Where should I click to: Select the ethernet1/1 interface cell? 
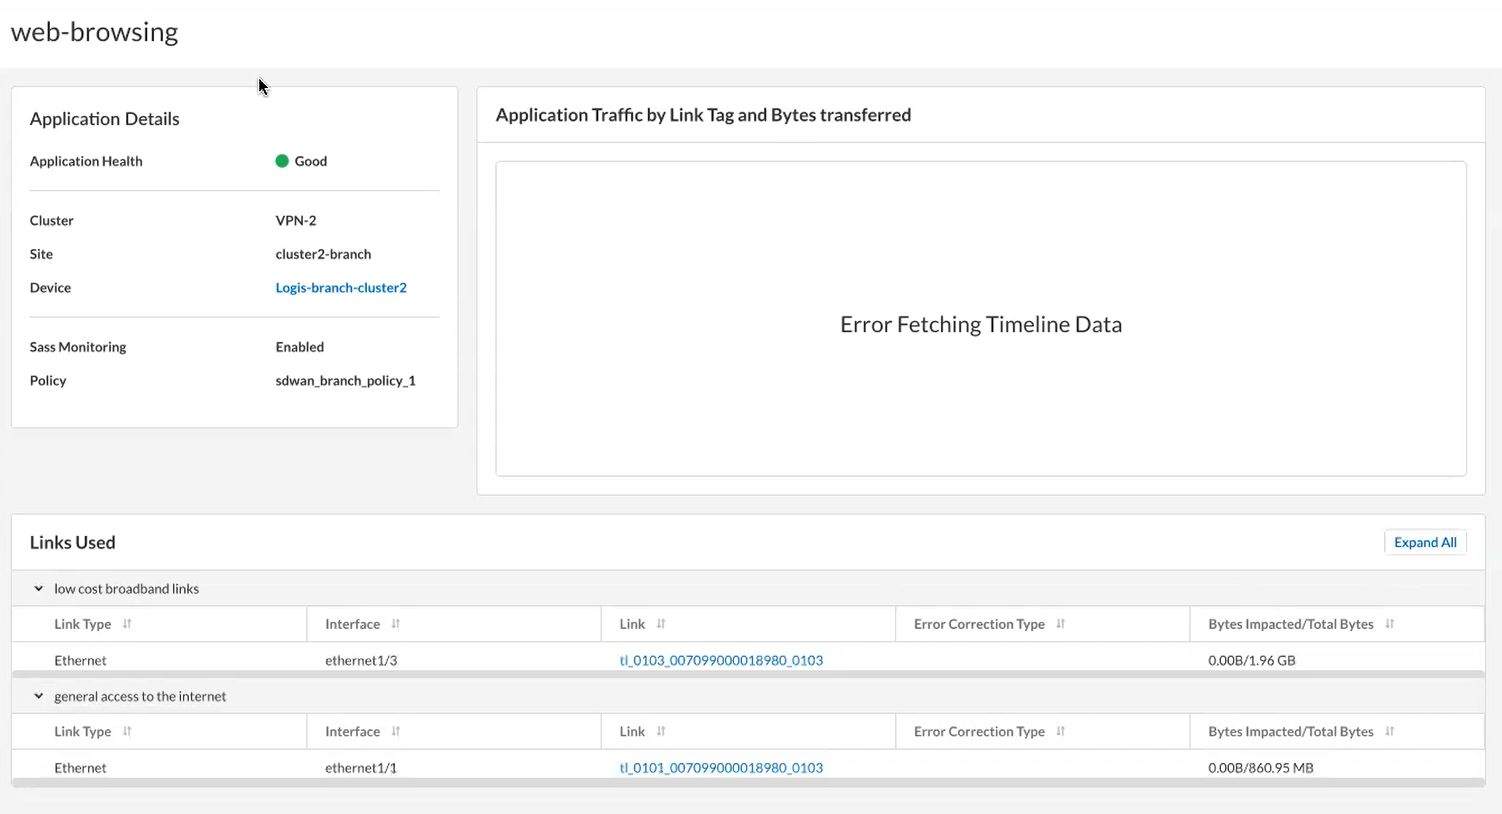(x=361, y=768)
